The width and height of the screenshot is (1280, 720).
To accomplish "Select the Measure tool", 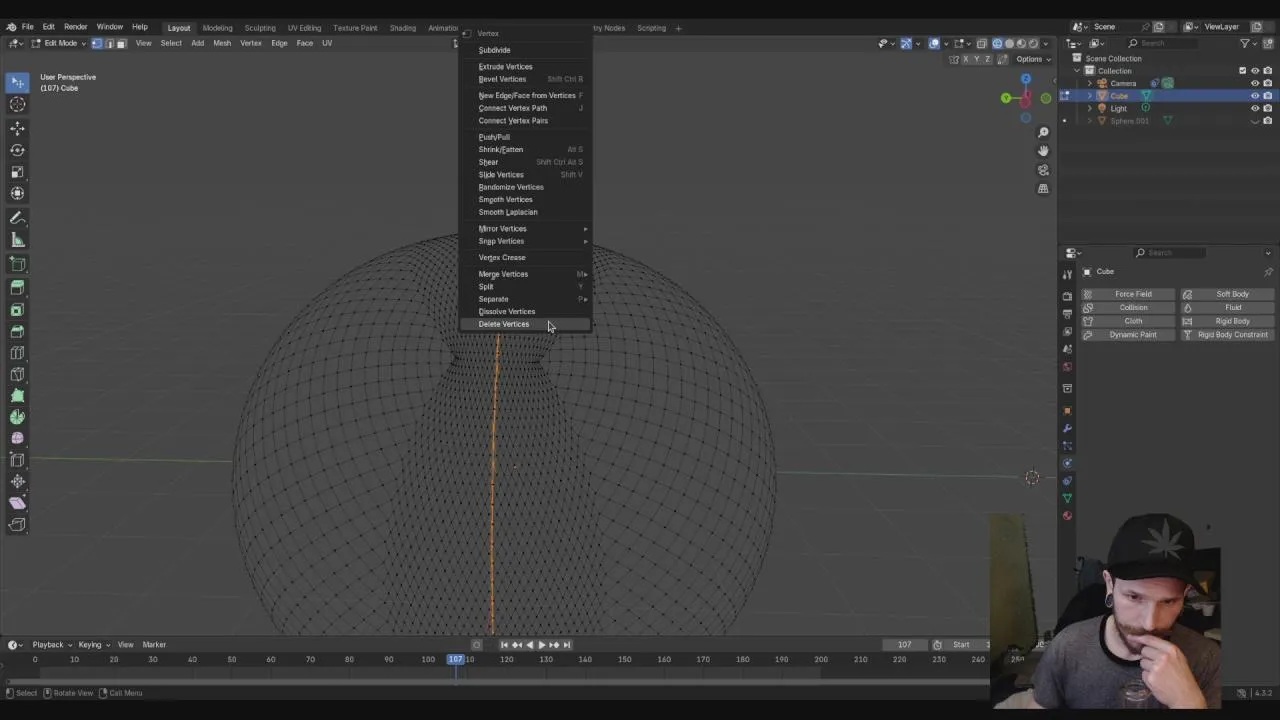I will 17,240.
